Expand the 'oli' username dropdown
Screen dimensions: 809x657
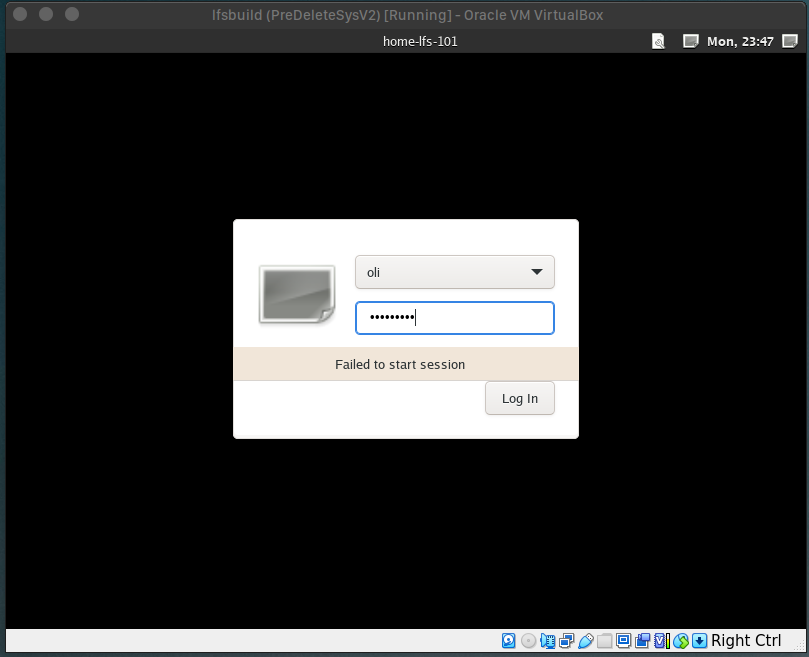click(x=455, y=272)
